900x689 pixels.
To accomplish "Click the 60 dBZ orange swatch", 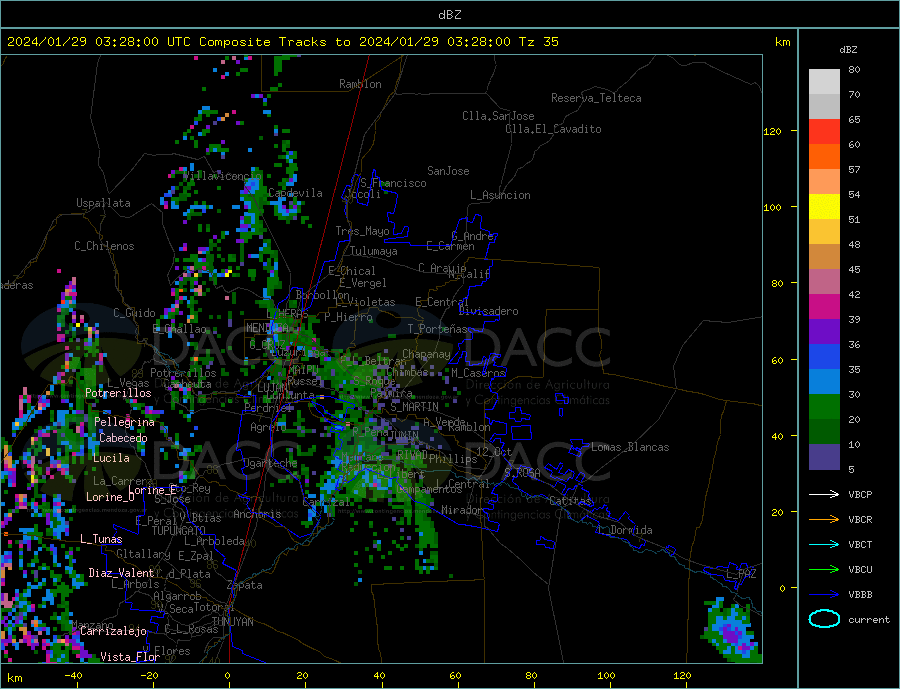I will point(824,157).
